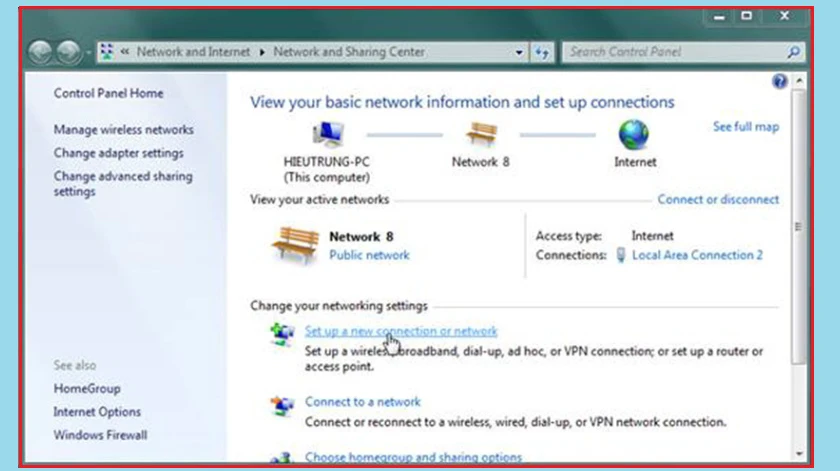The image size is (840, 471).
Task: Select Network and Internet breadcrumb
Action: point(193,51)
